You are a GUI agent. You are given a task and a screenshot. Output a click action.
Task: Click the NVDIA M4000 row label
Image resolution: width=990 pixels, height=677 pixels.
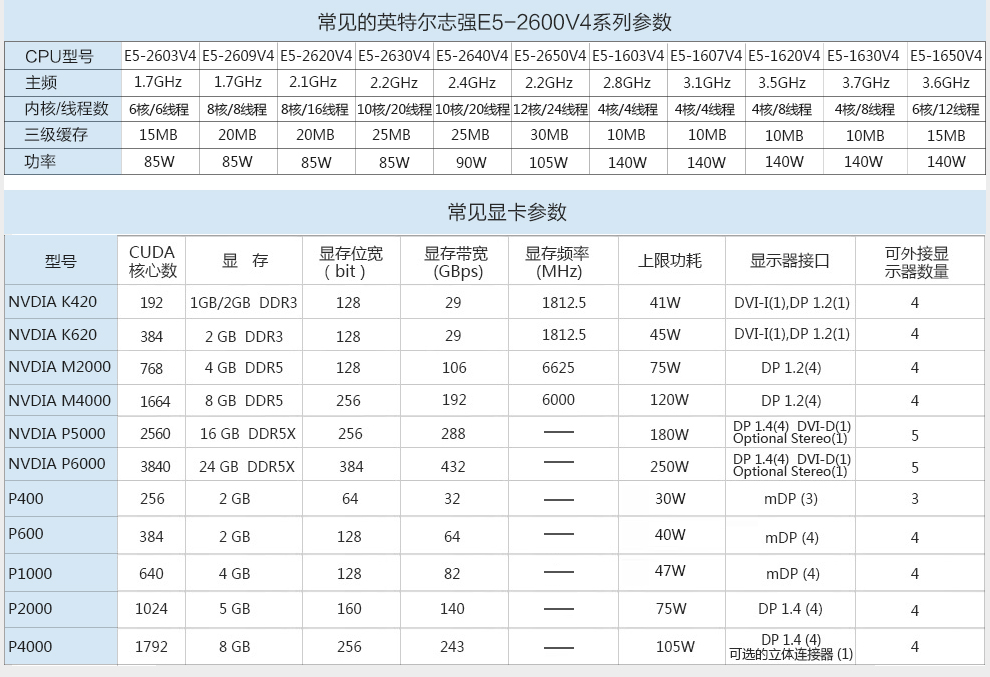pos(59,400)
